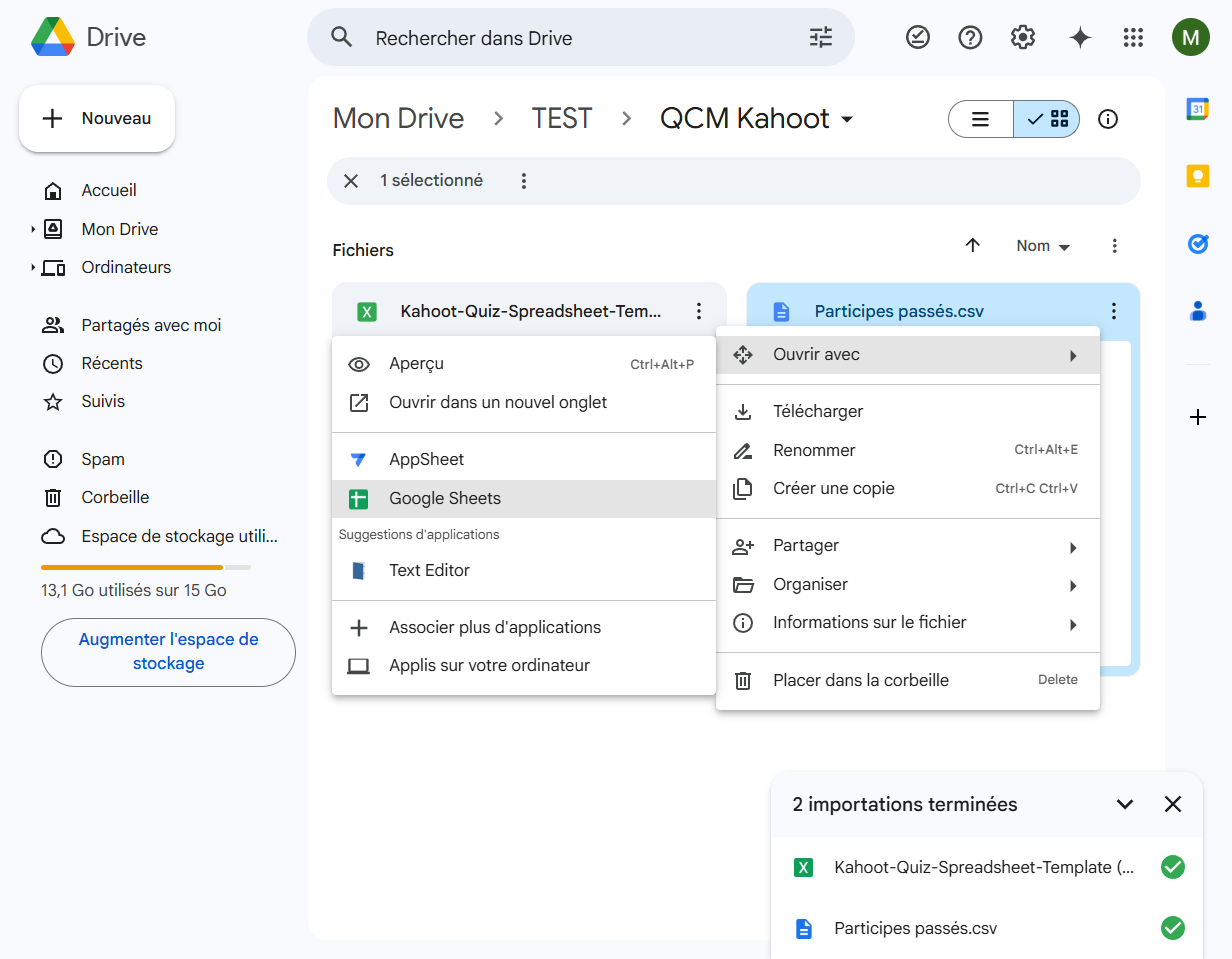Select 'Créer une copie' menu entry

(x=908, y=489)
